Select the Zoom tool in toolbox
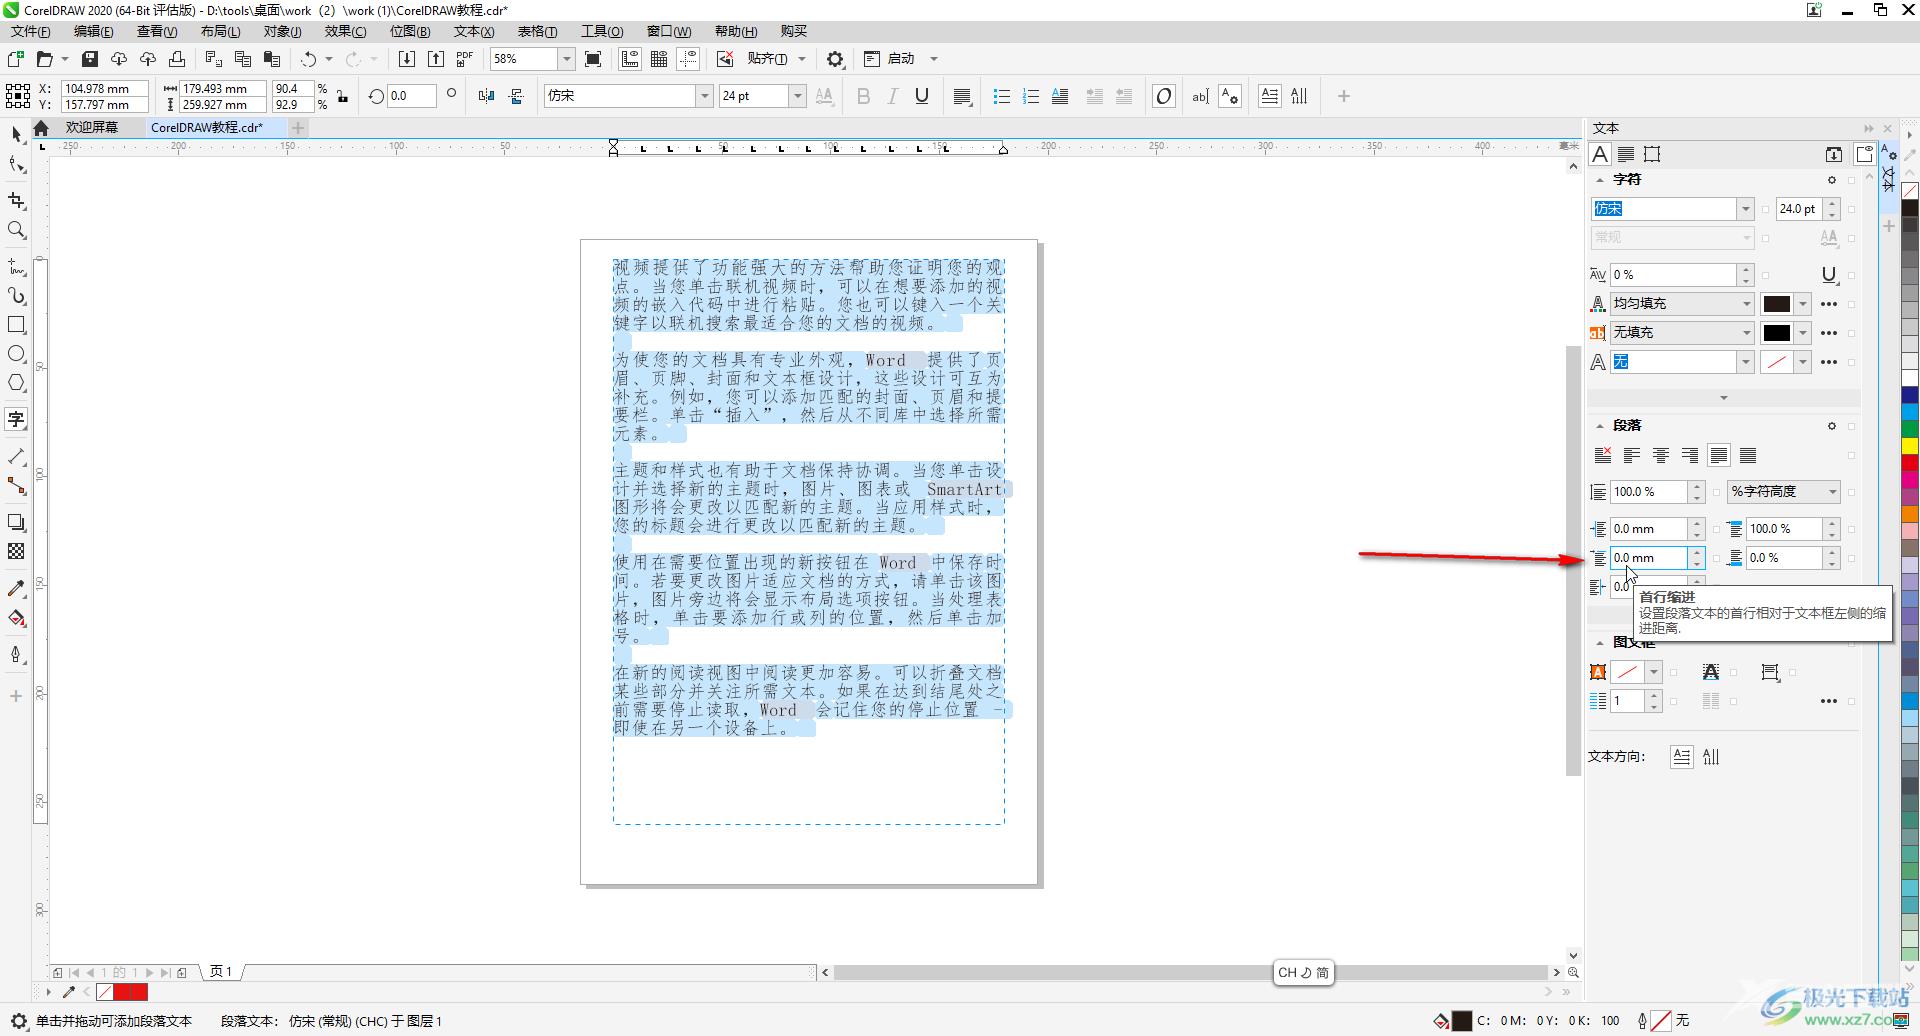Screen dimensions: 1920x1036 16,231
